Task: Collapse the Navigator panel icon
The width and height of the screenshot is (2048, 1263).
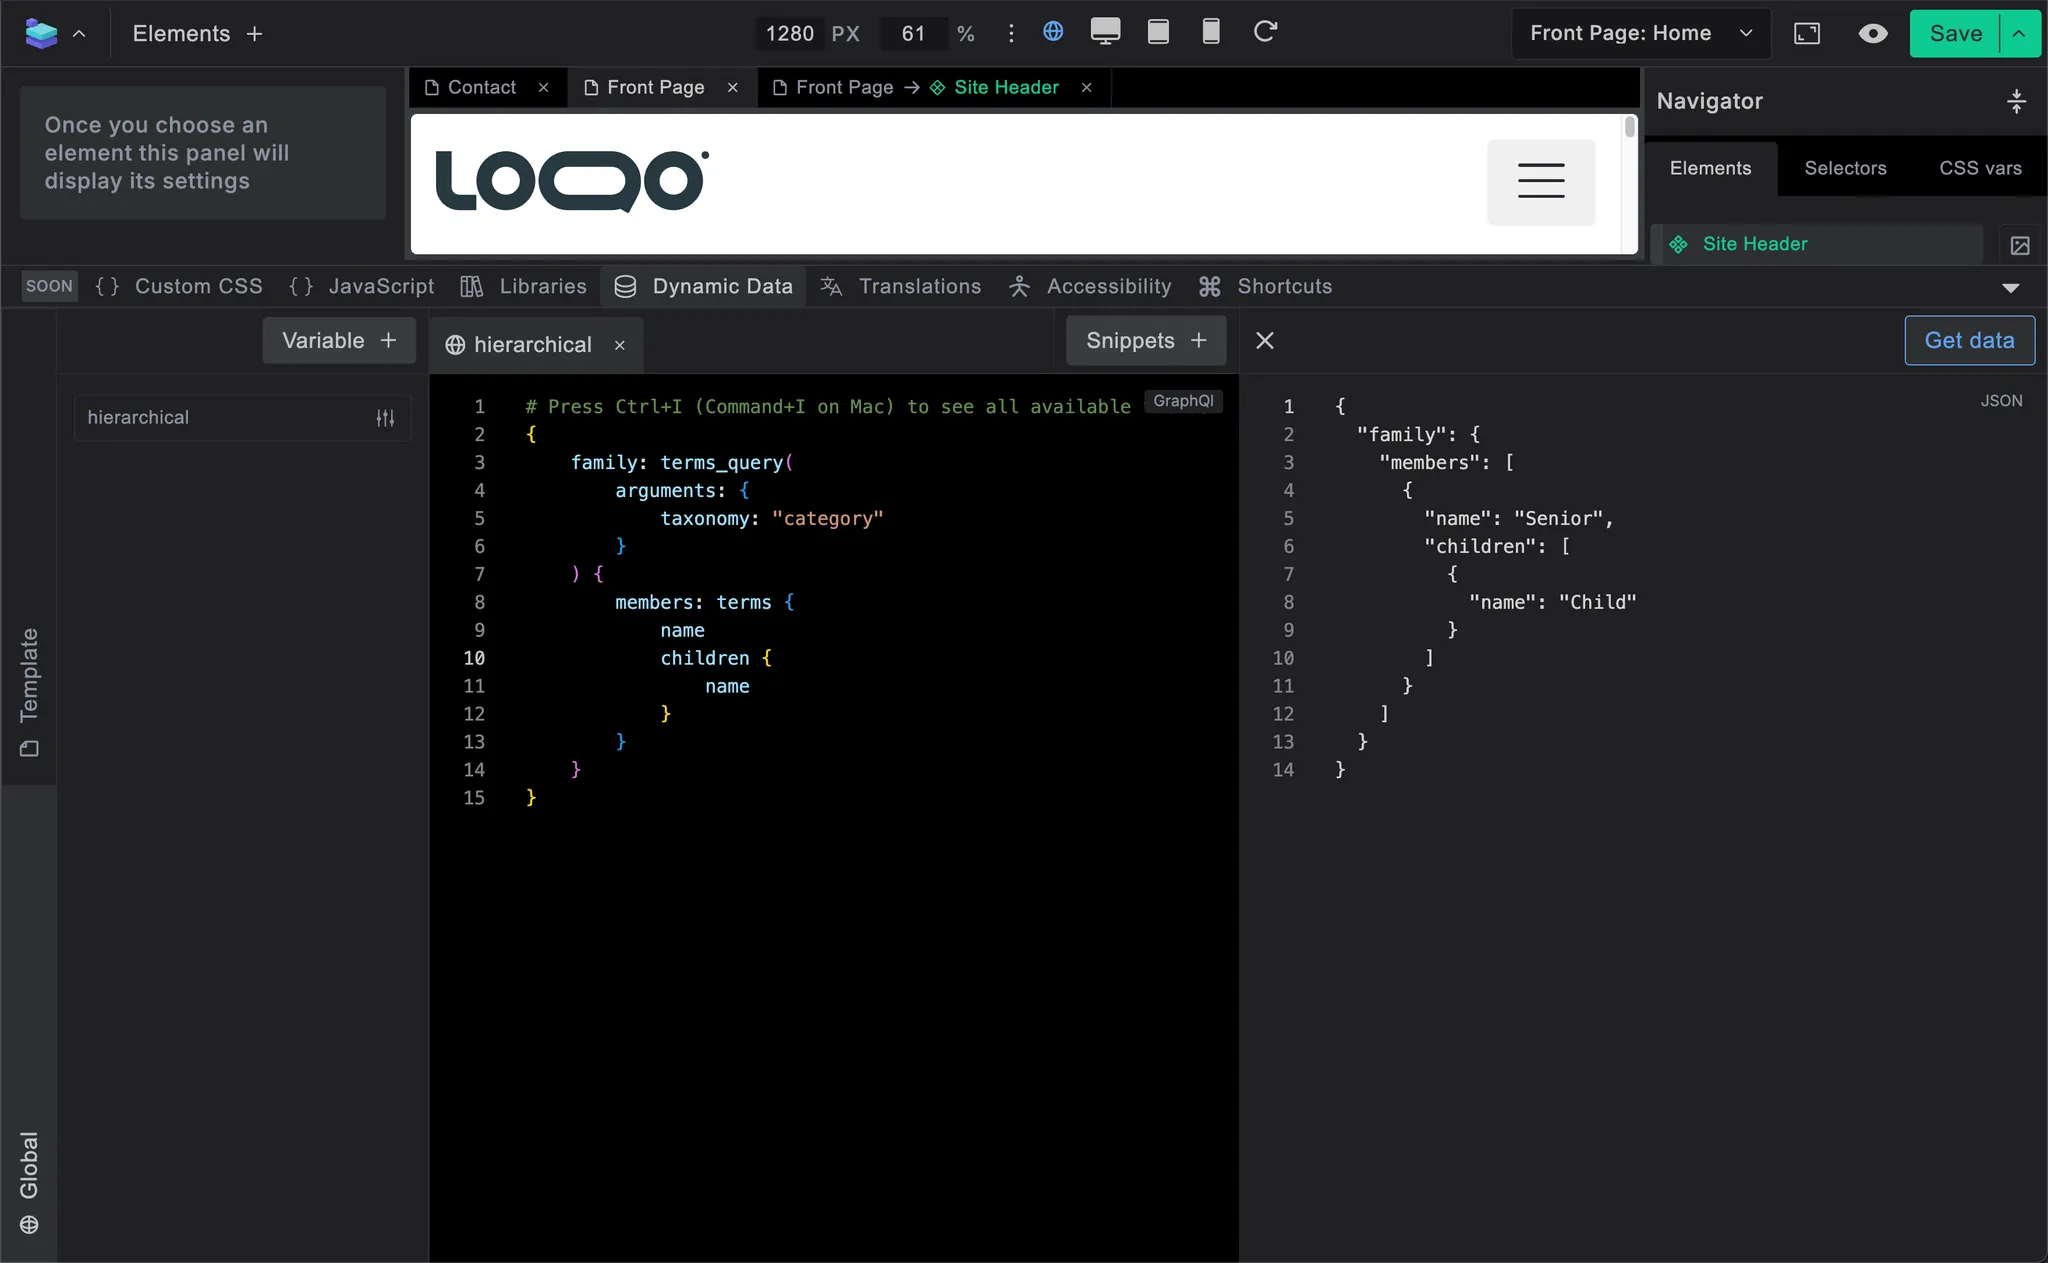Action: coord(2016,101)
